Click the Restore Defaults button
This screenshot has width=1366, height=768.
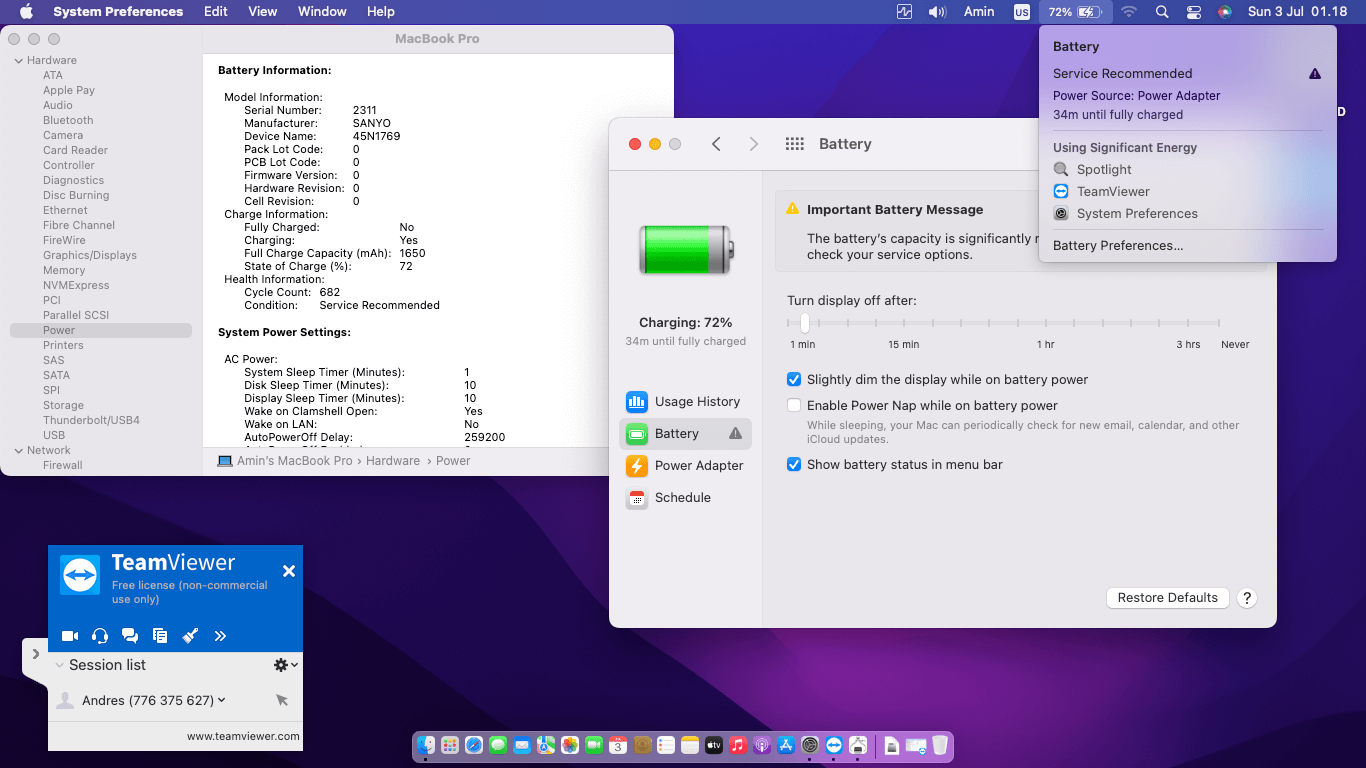click(x=1167, y=598)
